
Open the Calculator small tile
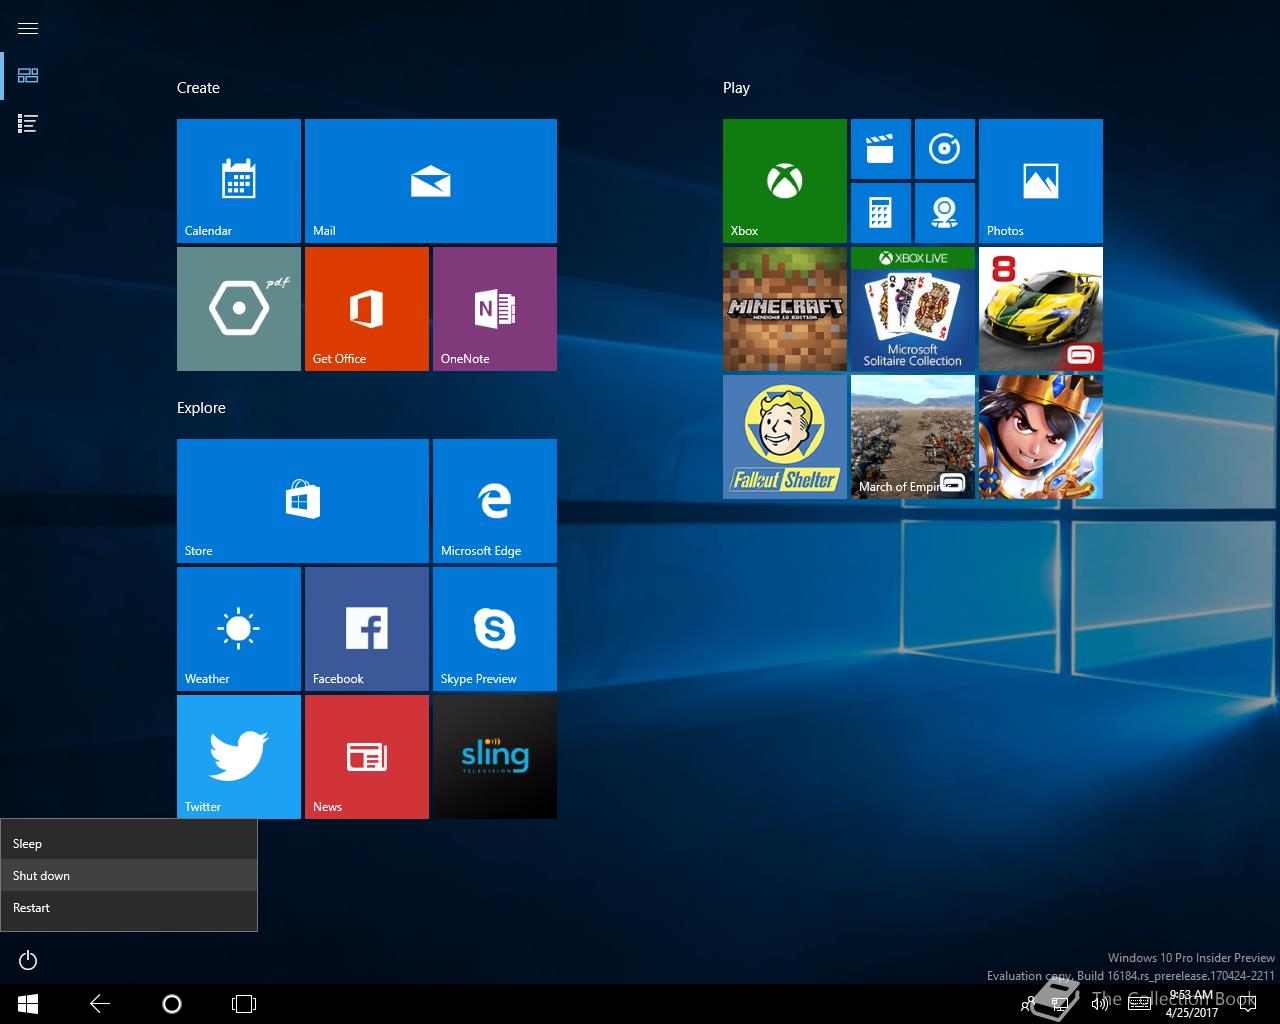[881, 213]
